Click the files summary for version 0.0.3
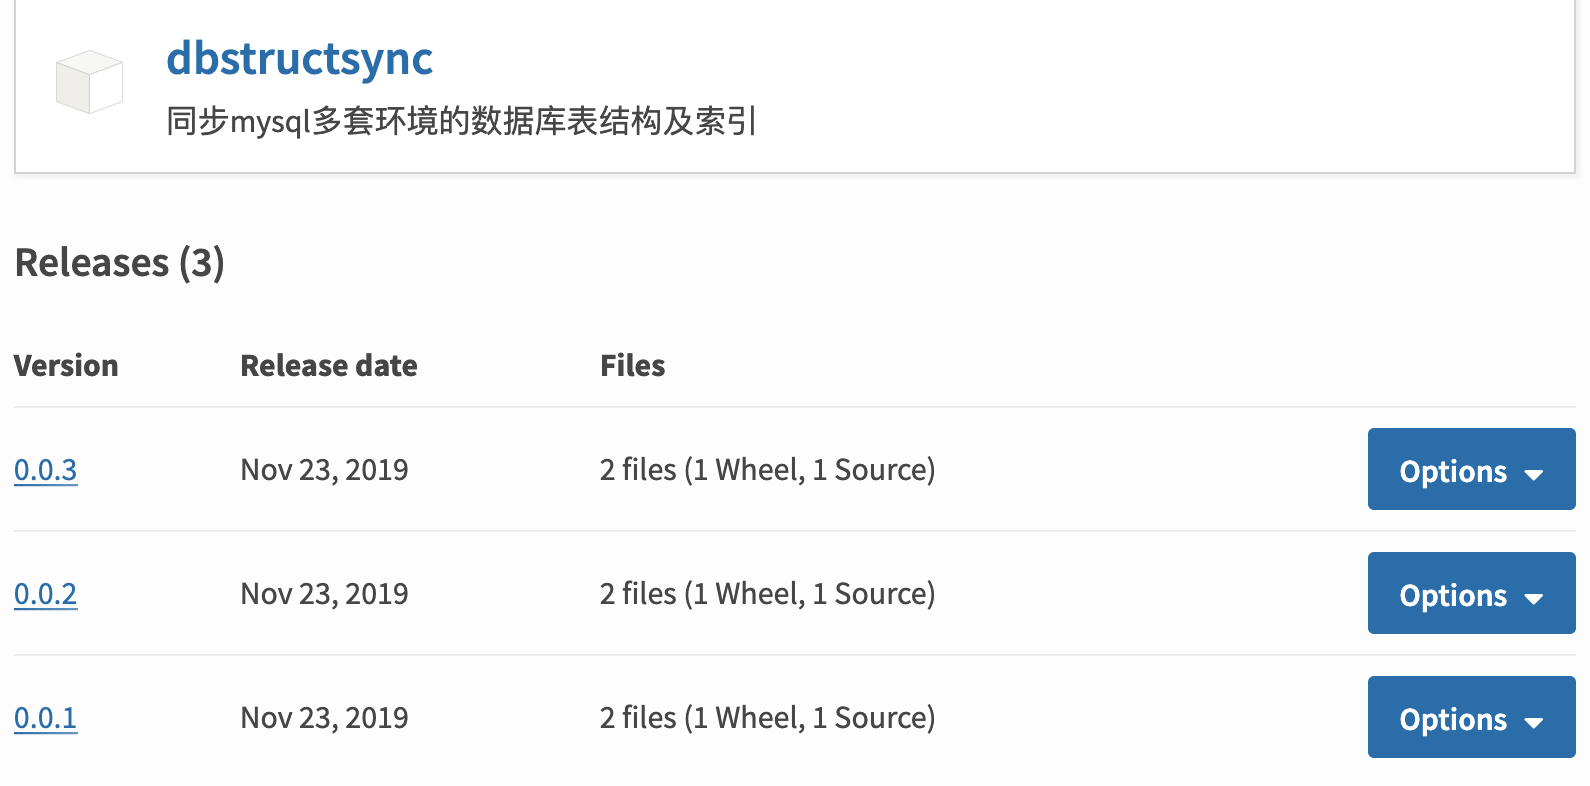1590x786 pixels. 767,470
